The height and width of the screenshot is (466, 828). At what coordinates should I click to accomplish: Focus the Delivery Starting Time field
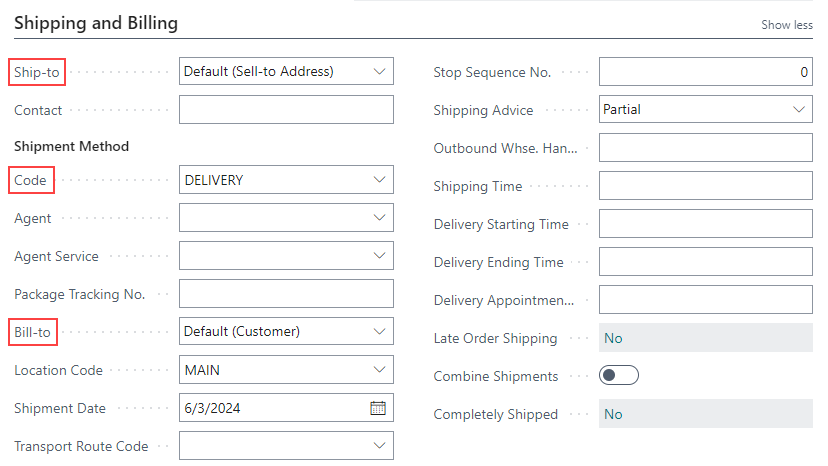(x=705, y=224)
